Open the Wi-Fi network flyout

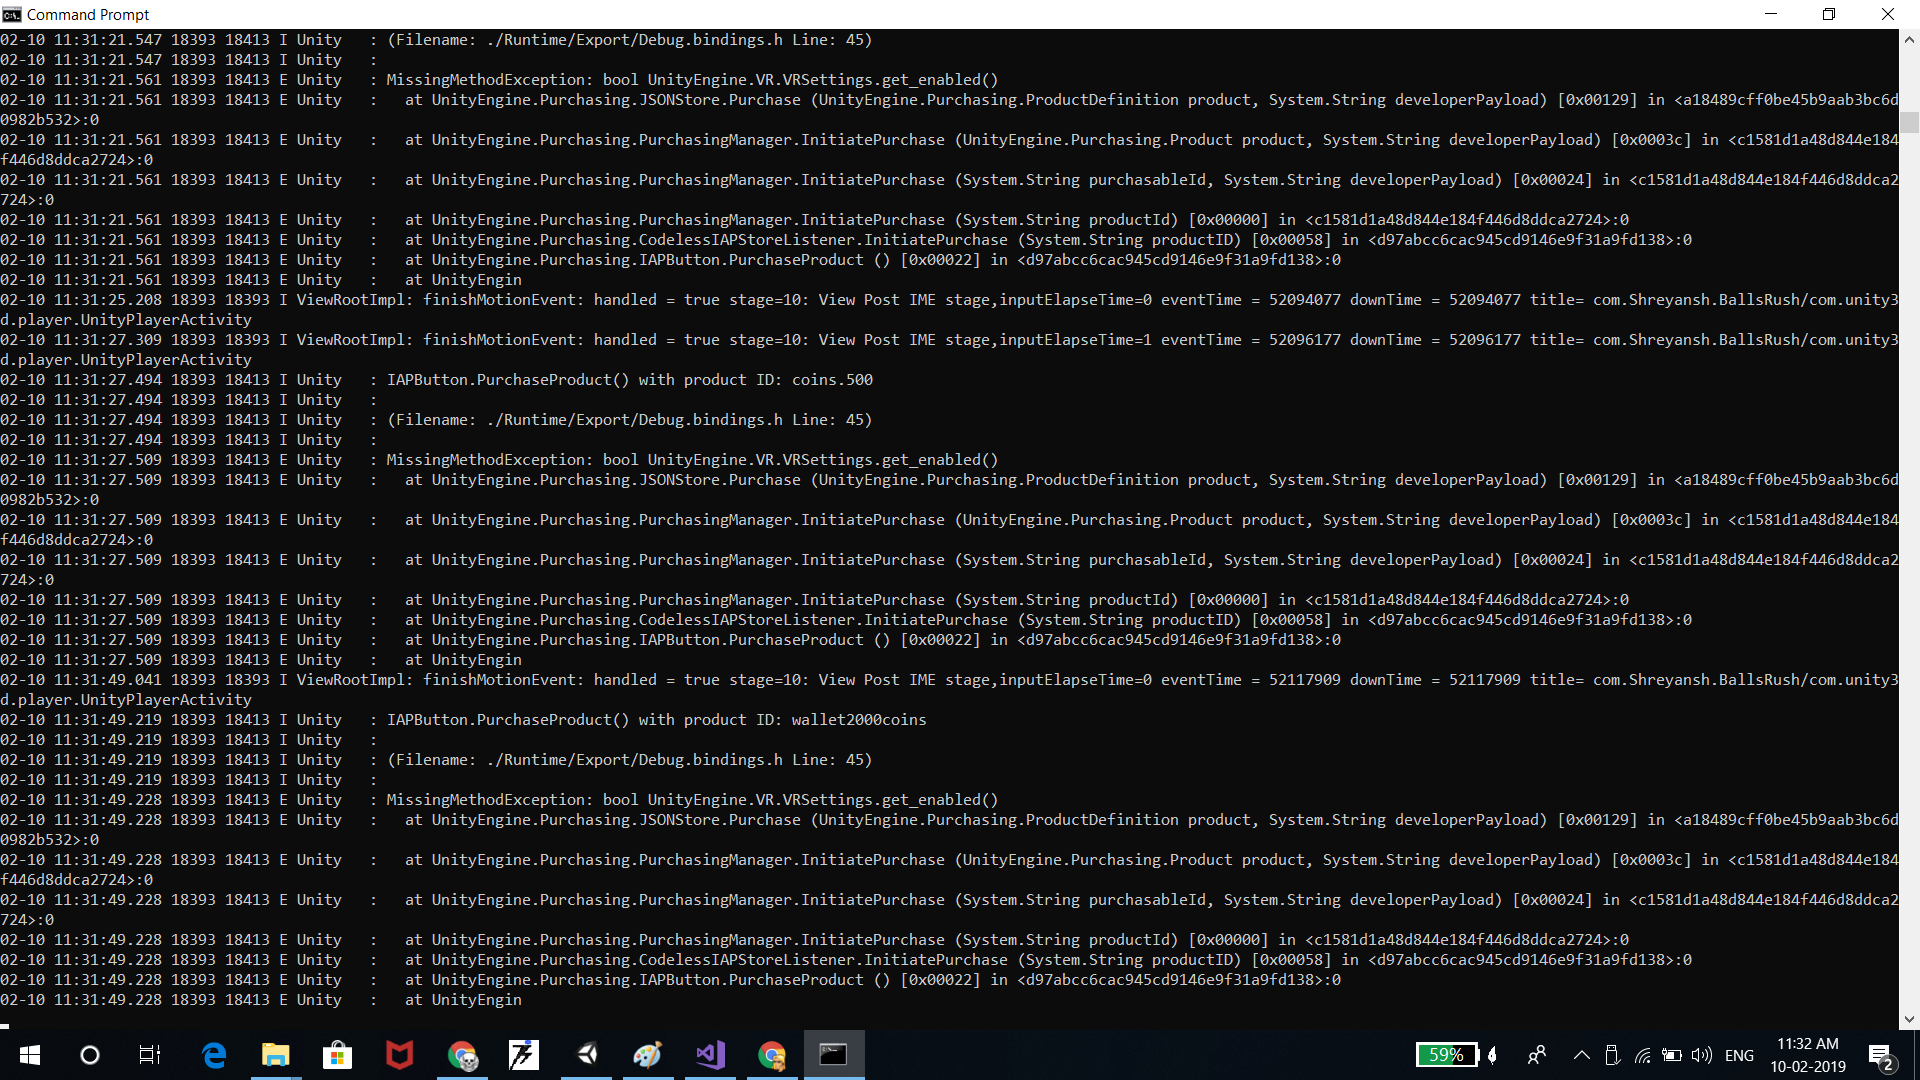pos(1642,1055)
